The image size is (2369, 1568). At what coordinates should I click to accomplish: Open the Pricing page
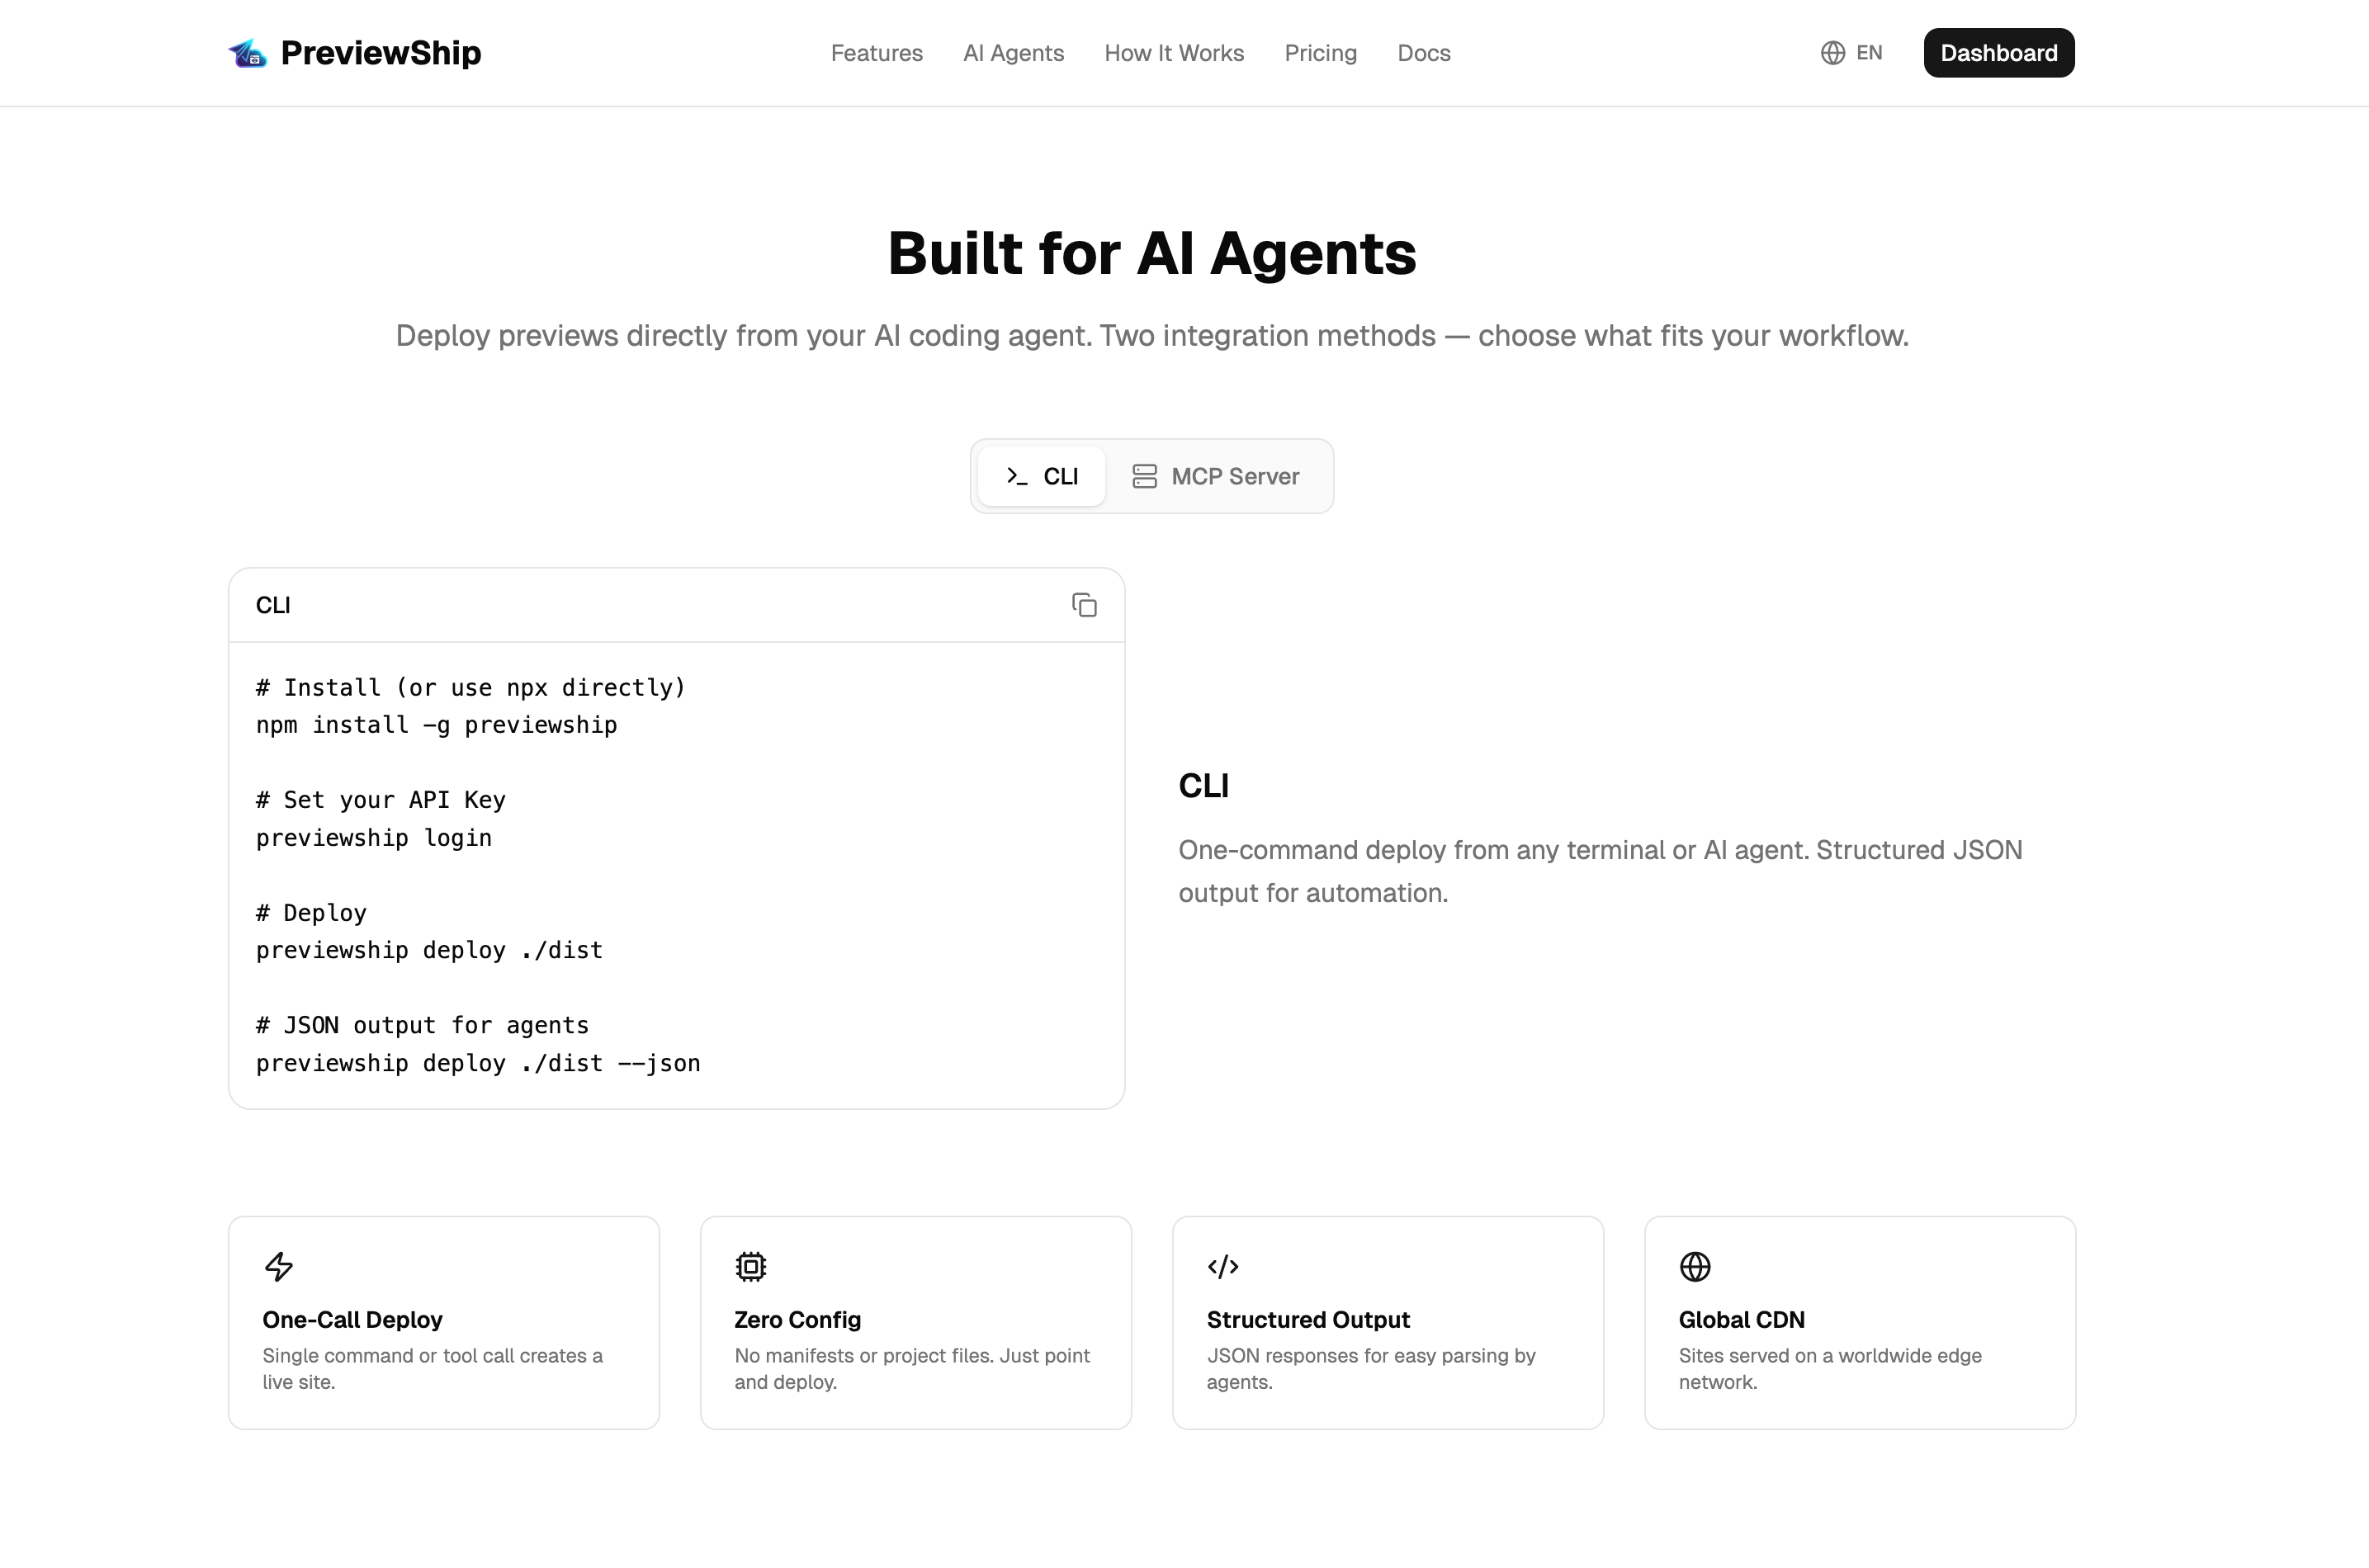(1320, 53)
